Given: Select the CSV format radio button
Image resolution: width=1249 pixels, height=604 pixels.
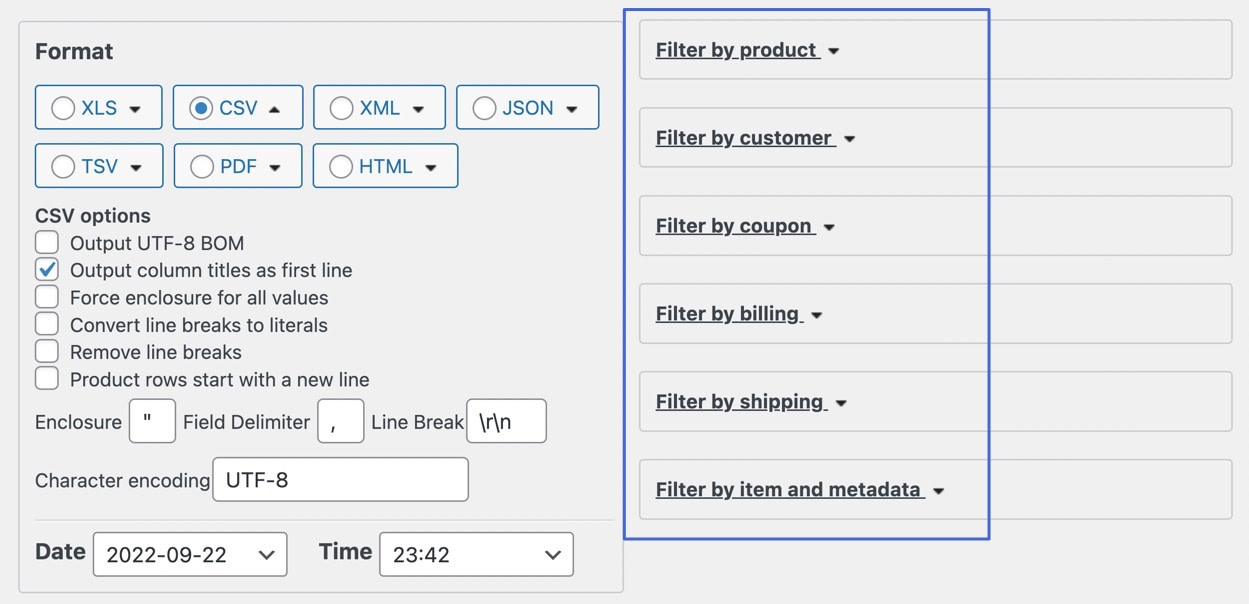Looking at the screenshot, I should point(201,108).
